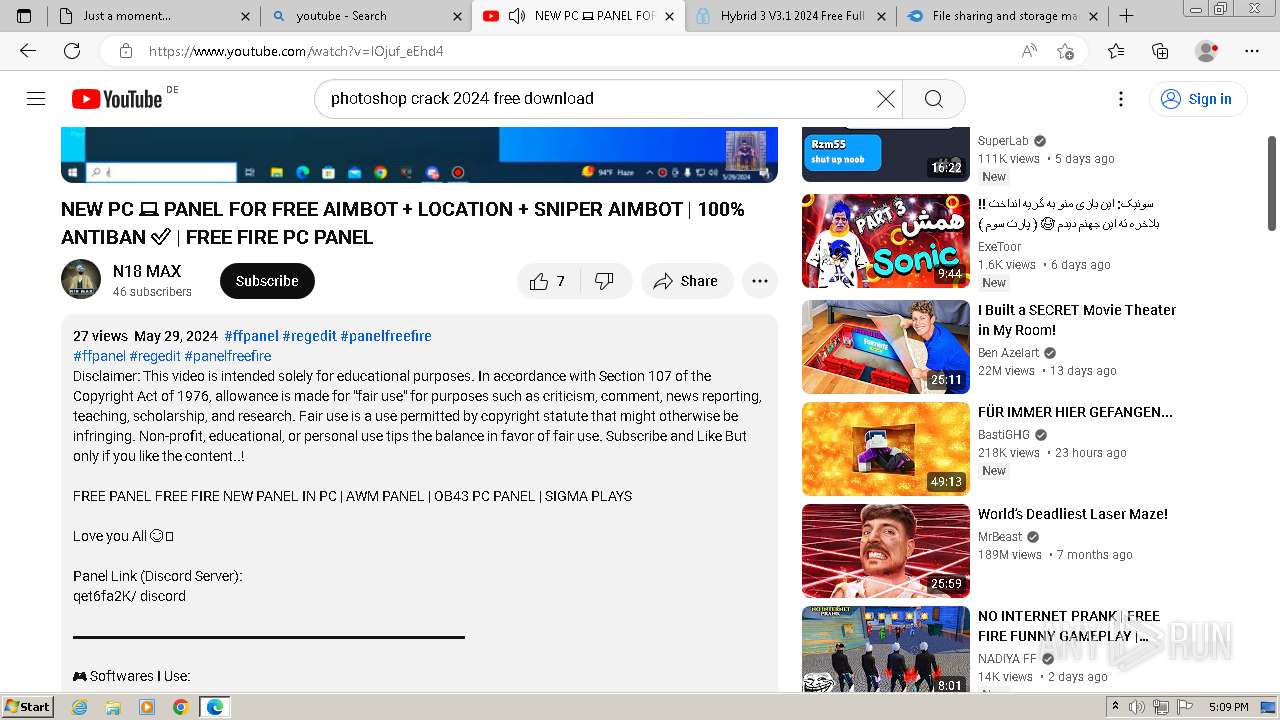1280x720 pixels.
Task: Open Edge tab actions menu
Action: pos(24,16)
